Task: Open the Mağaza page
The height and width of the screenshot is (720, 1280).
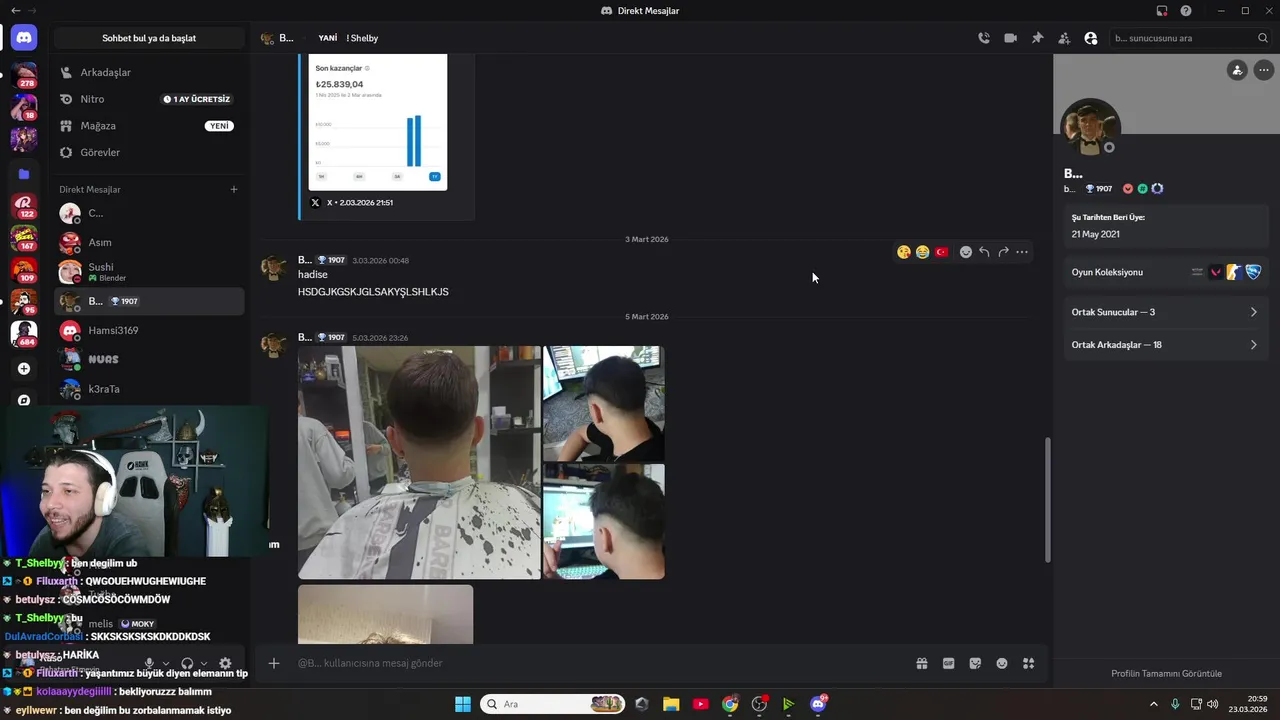Action: 149,126
